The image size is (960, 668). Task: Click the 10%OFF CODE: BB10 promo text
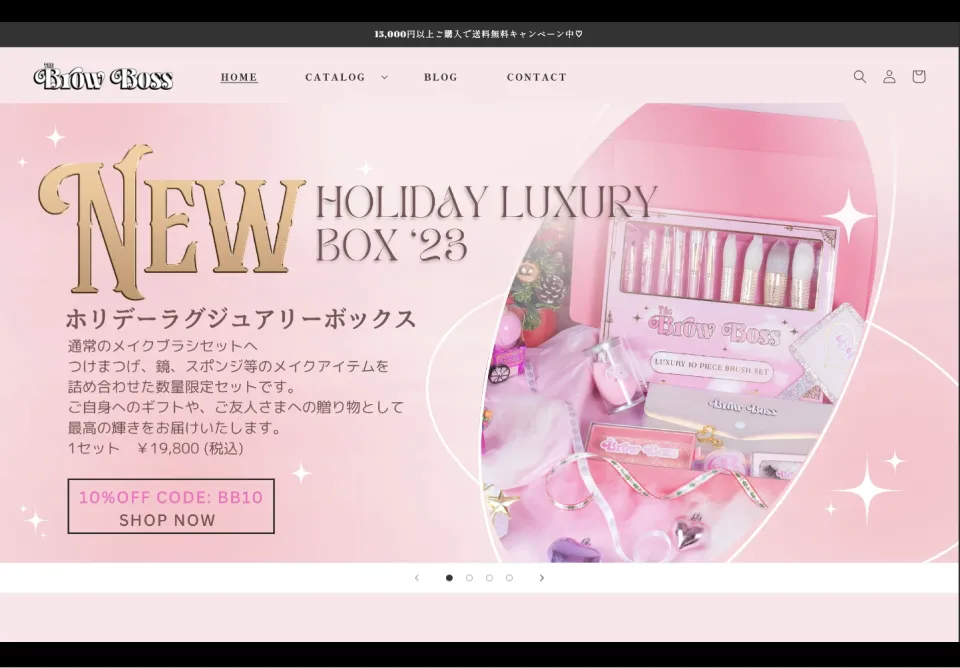[170, 496]
